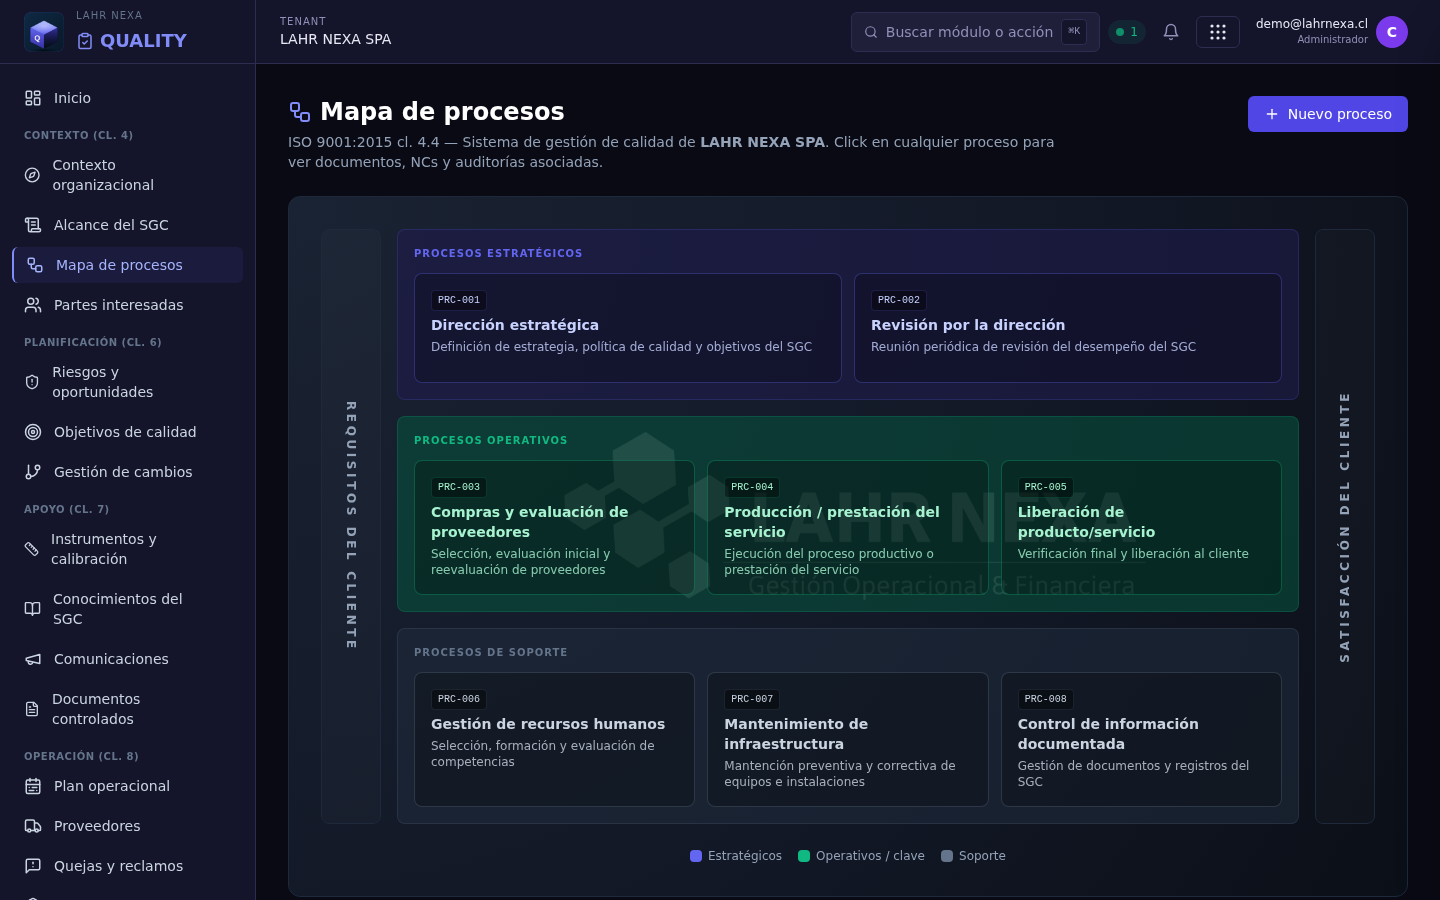Click the Mapa de procesos heading icon
Image resolution: width=1440 pixels, height=900 pixels.
(299, 111)
